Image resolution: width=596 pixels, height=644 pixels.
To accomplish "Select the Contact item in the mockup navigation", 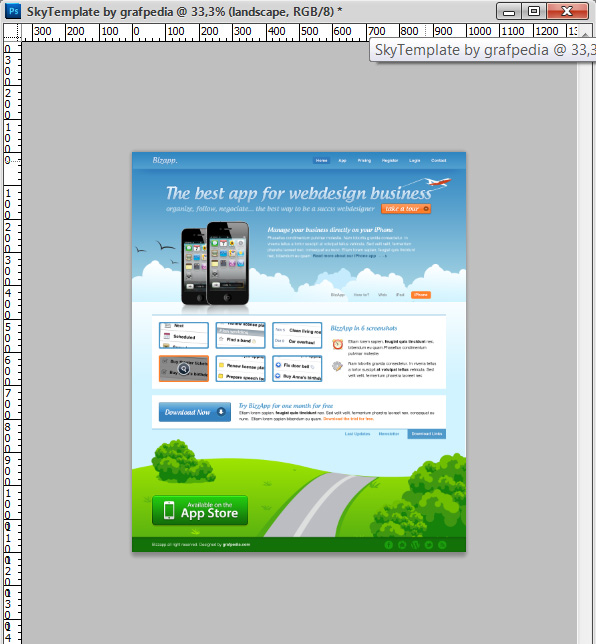I will tap(438, 161).
